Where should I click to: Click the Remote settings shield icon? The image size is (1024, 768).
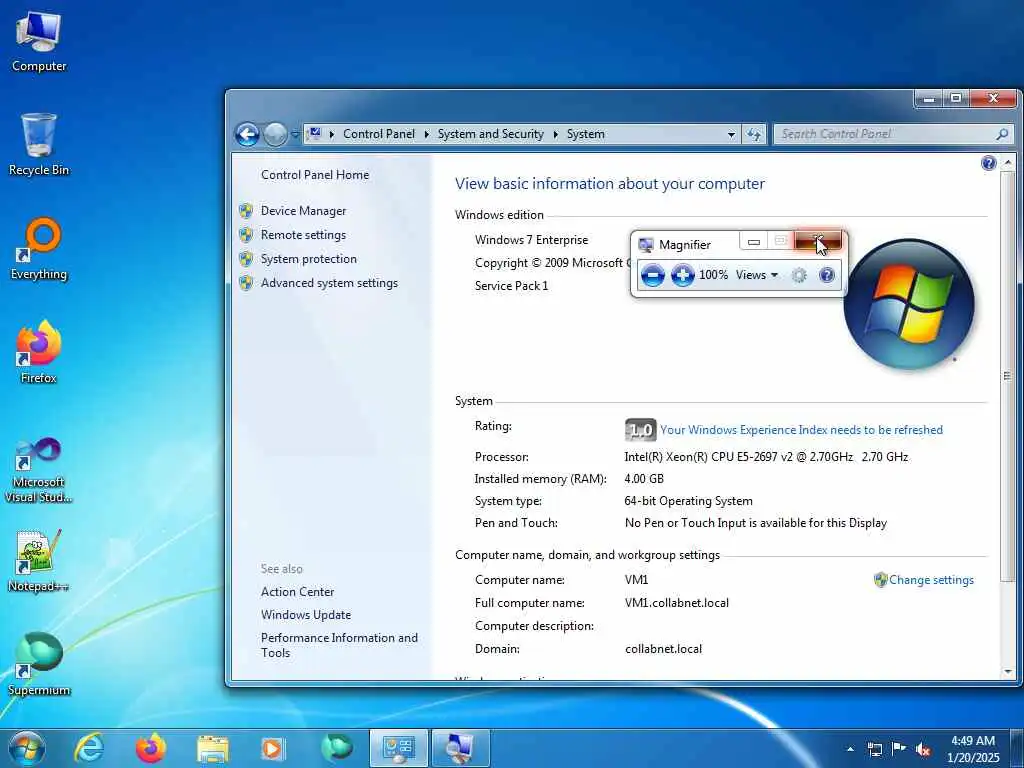click(246, 235)
